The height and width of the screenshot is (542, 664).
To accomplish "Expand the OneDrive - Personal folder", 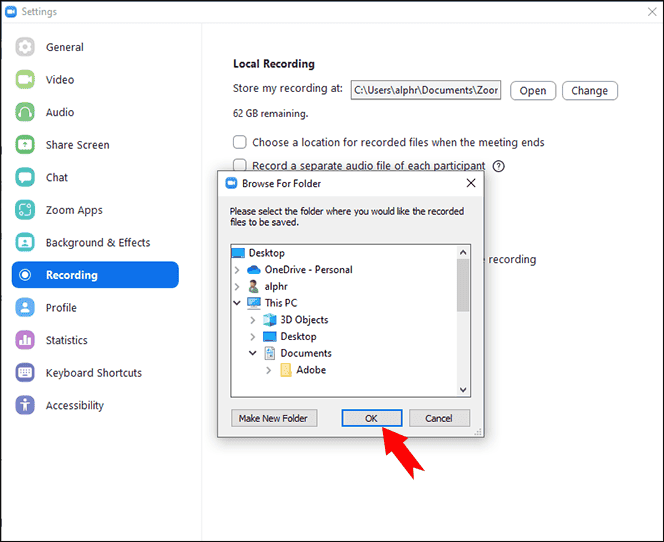I will click(237, 270).
